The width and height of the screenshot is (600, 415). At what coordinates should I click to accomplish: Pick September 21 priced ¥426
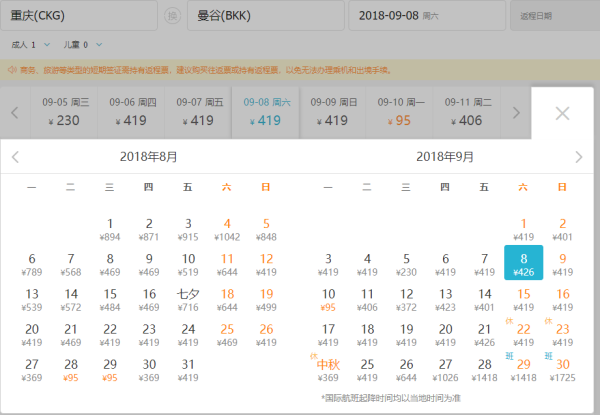click(x=484, y=335)
